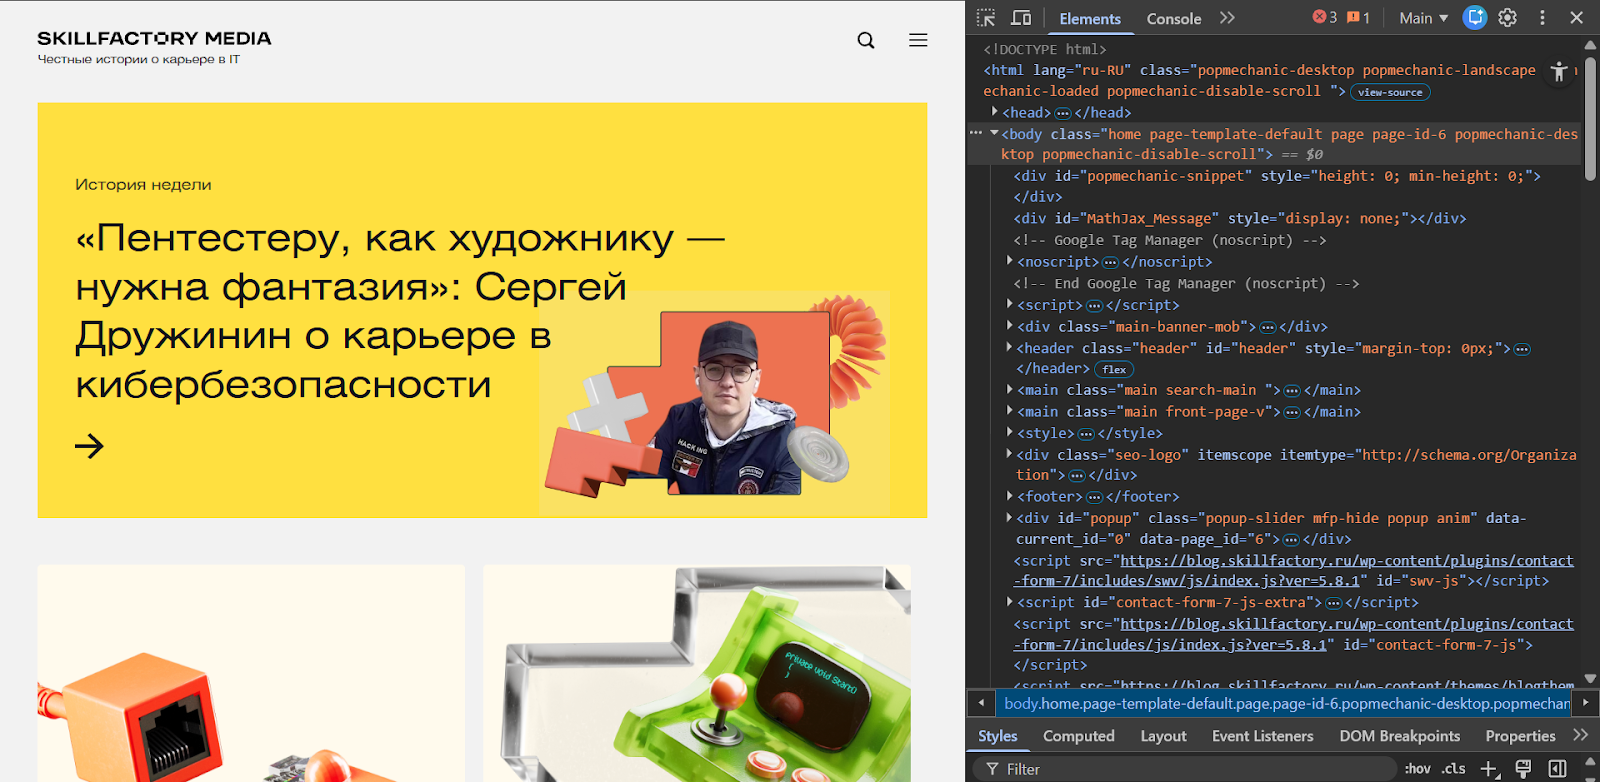Switch to the Computed tab
This screenshot has height=782, width=1600.
pyautogui.click(x=1078, y=736)
